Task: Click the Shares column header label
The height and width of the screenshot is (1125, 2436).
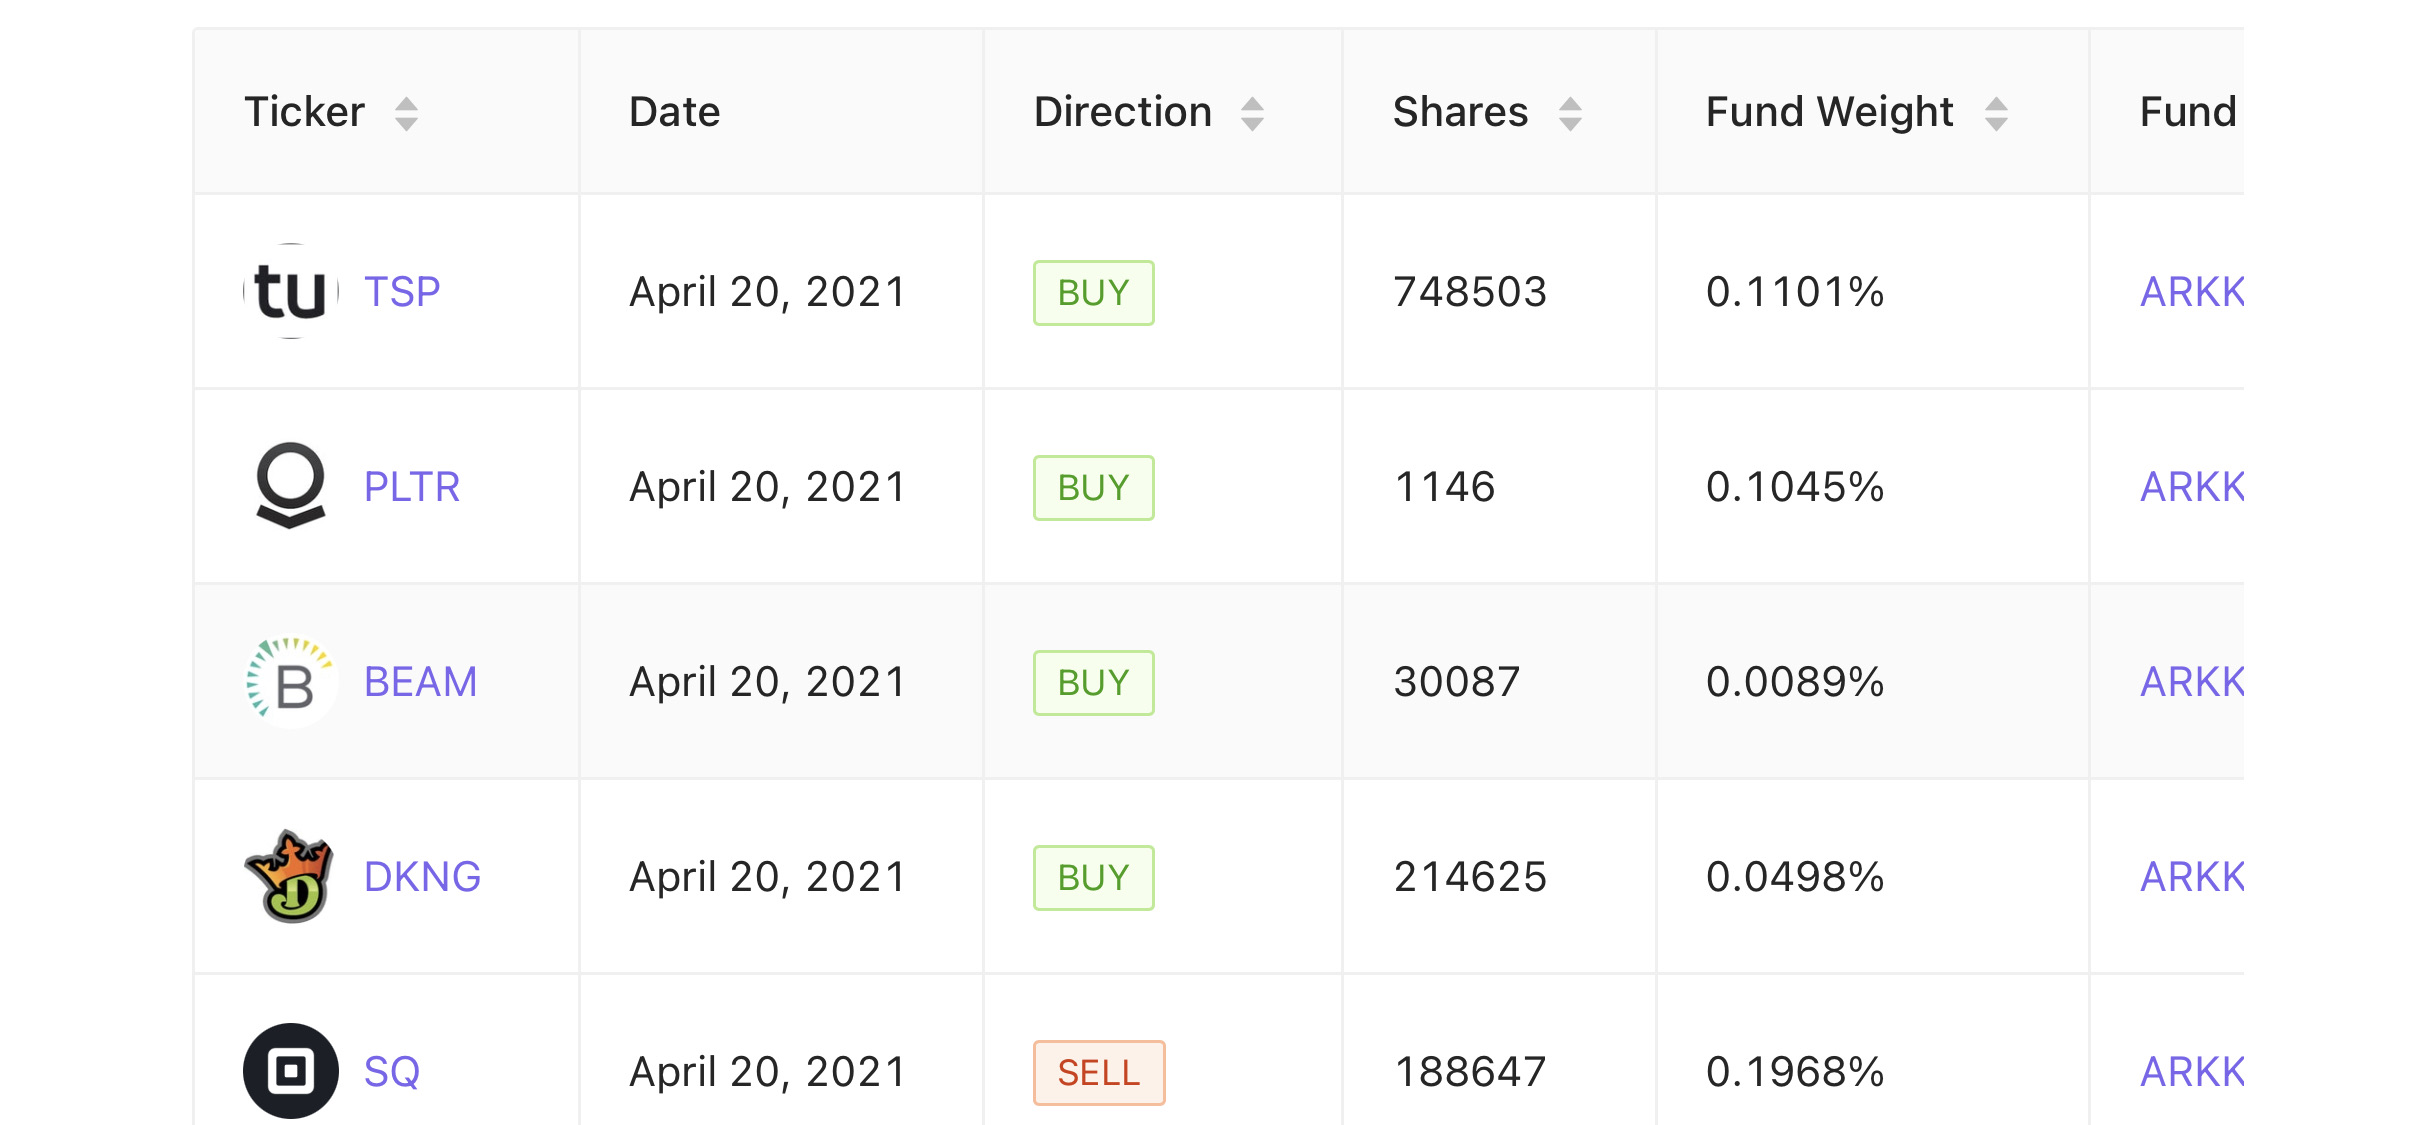Action: (1461, 112)
